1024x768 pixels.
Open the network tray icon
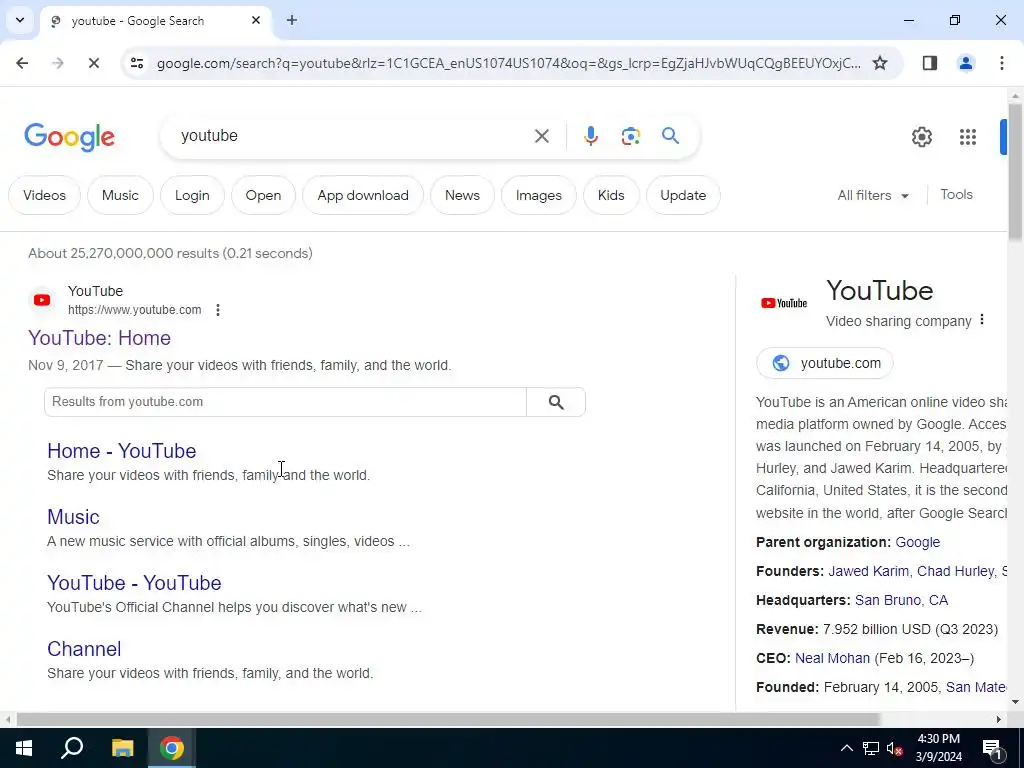(x=871, y=748)
